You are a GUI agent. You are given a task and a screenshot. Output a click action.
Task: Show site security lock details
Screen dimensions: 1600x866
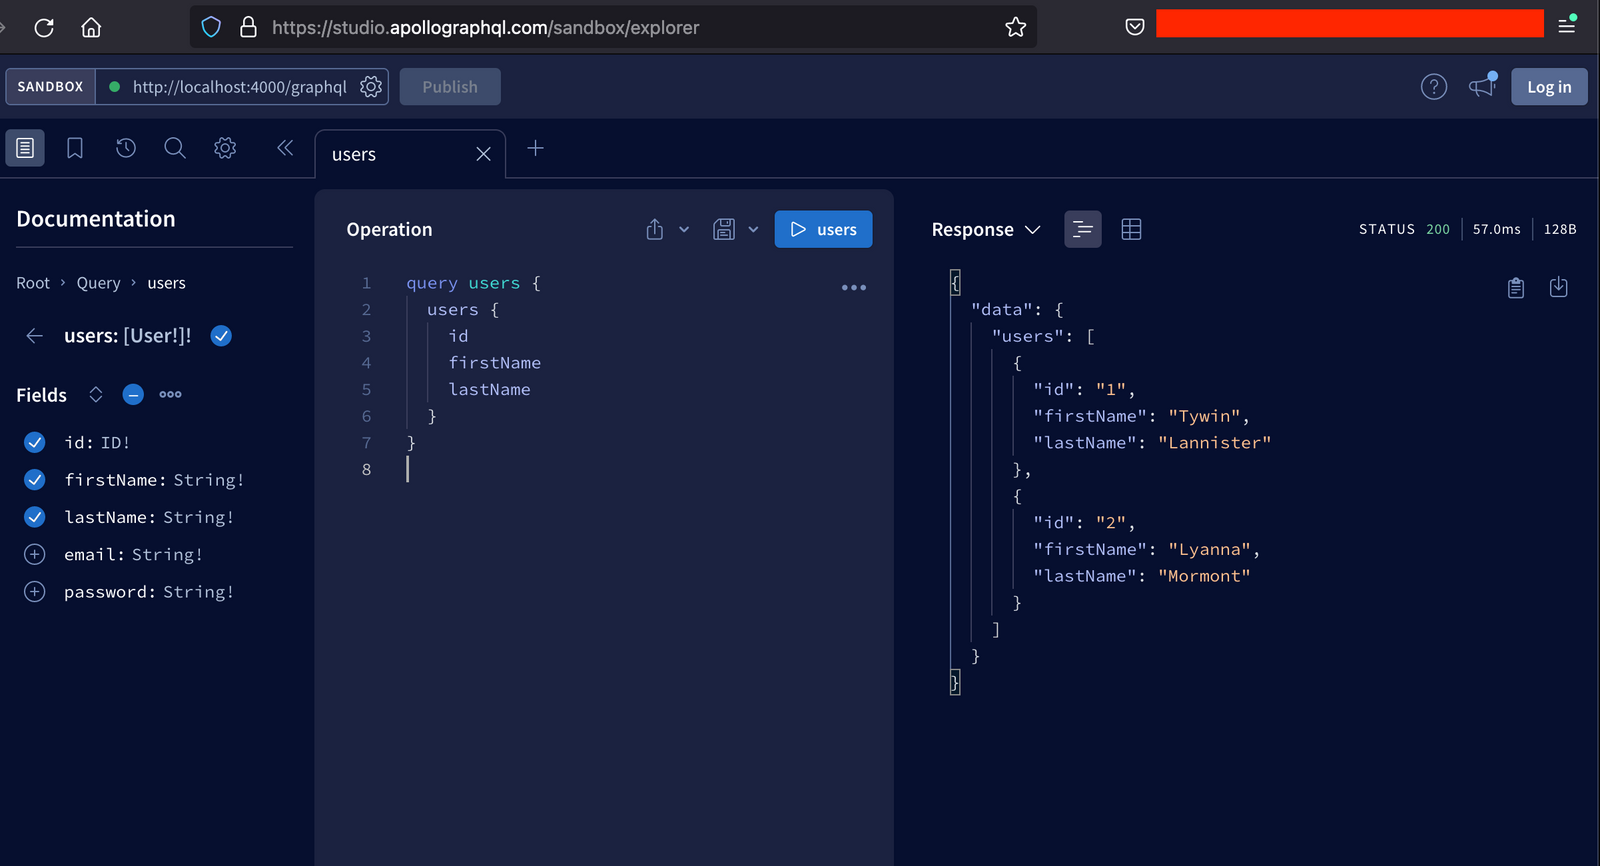click(248, 27)
